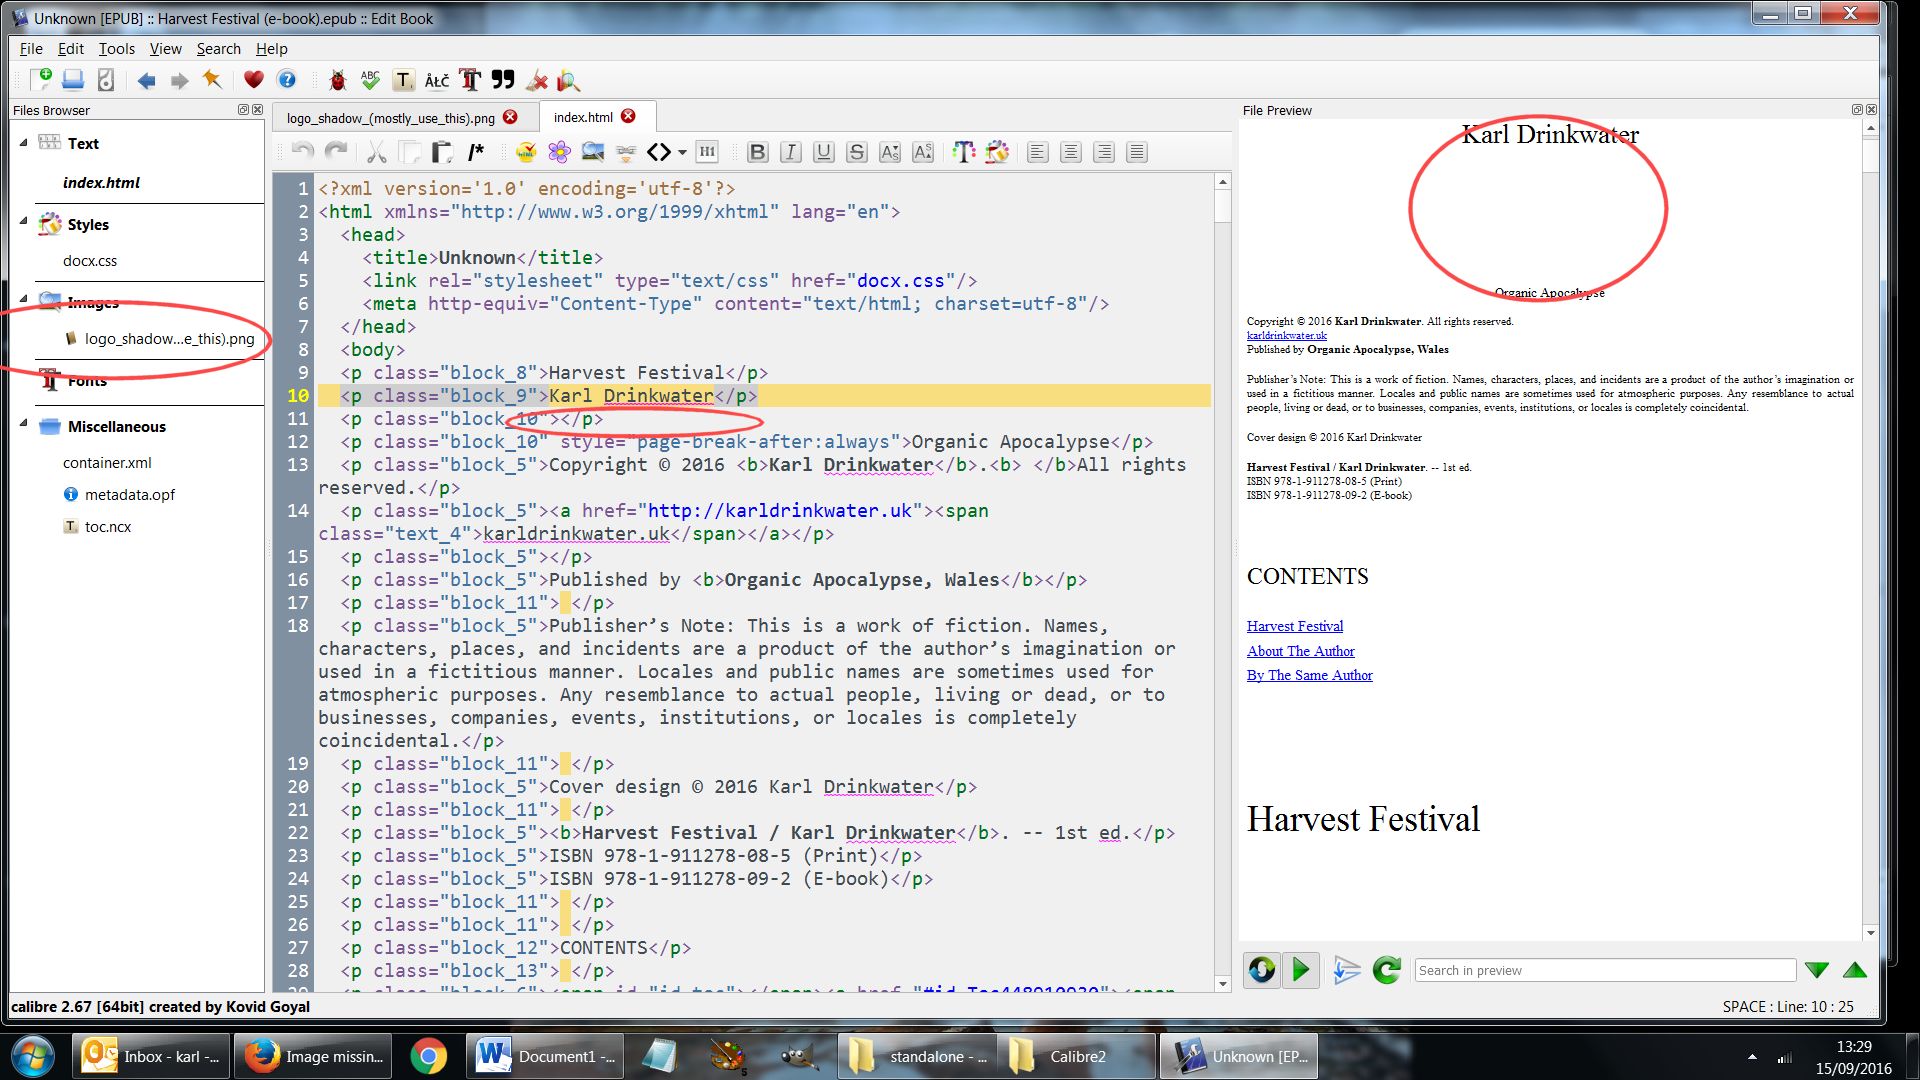1920x1080 pixels.
Task: Open the File menu
Action: pyautogui.click(x=31, y=48)
